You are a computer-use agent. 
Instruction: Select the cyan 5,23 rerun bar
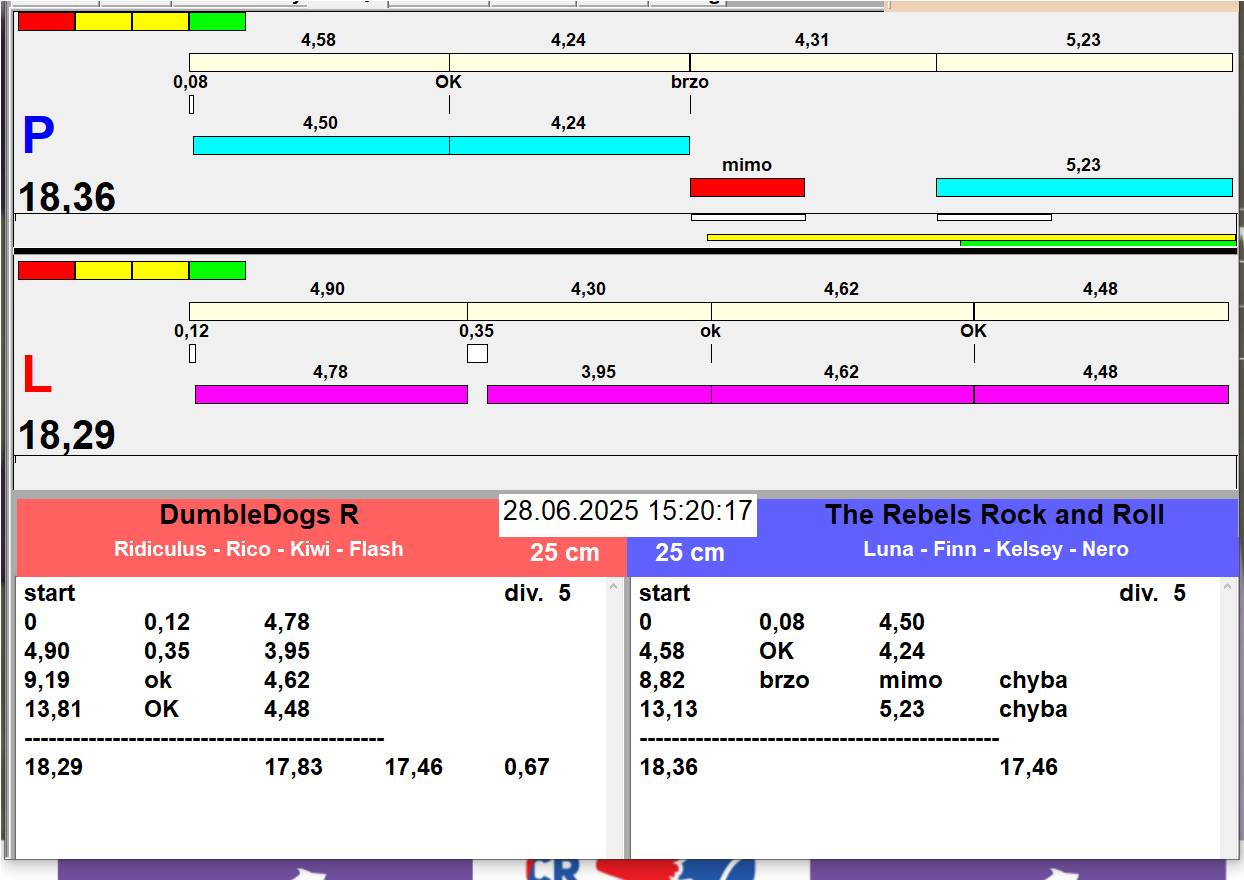pyautogui.click(x=1084, y=187)
